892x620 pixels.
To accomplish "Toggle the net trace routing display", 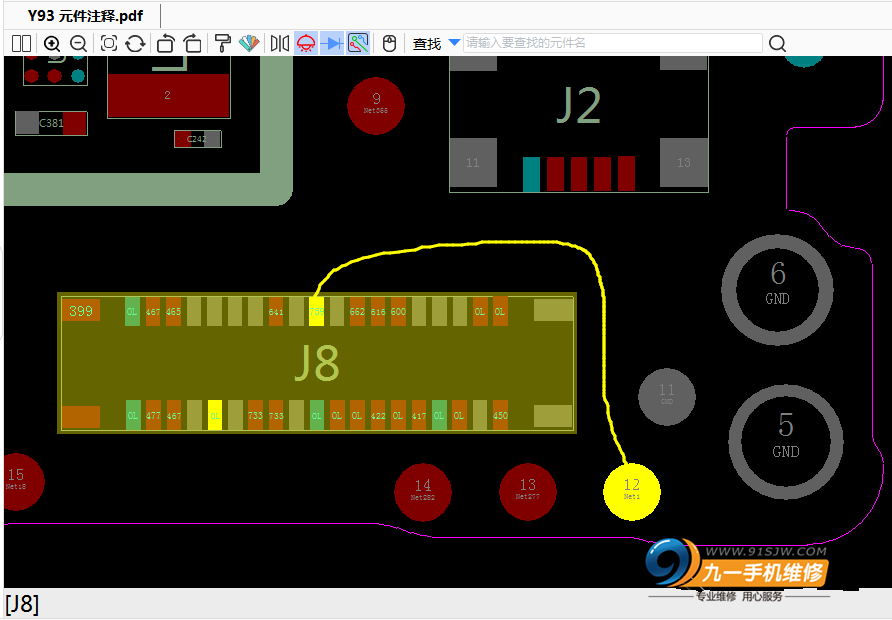I will pyautogui.click(x=358, y=43).
